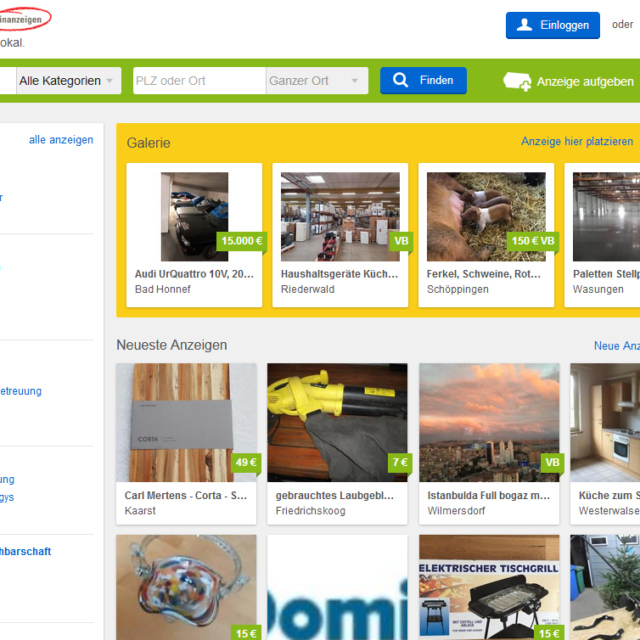Open the Haushaltsgeräte warehouse thumbnail
This screenshot has height=640, width=640.
tap(340, 217)
